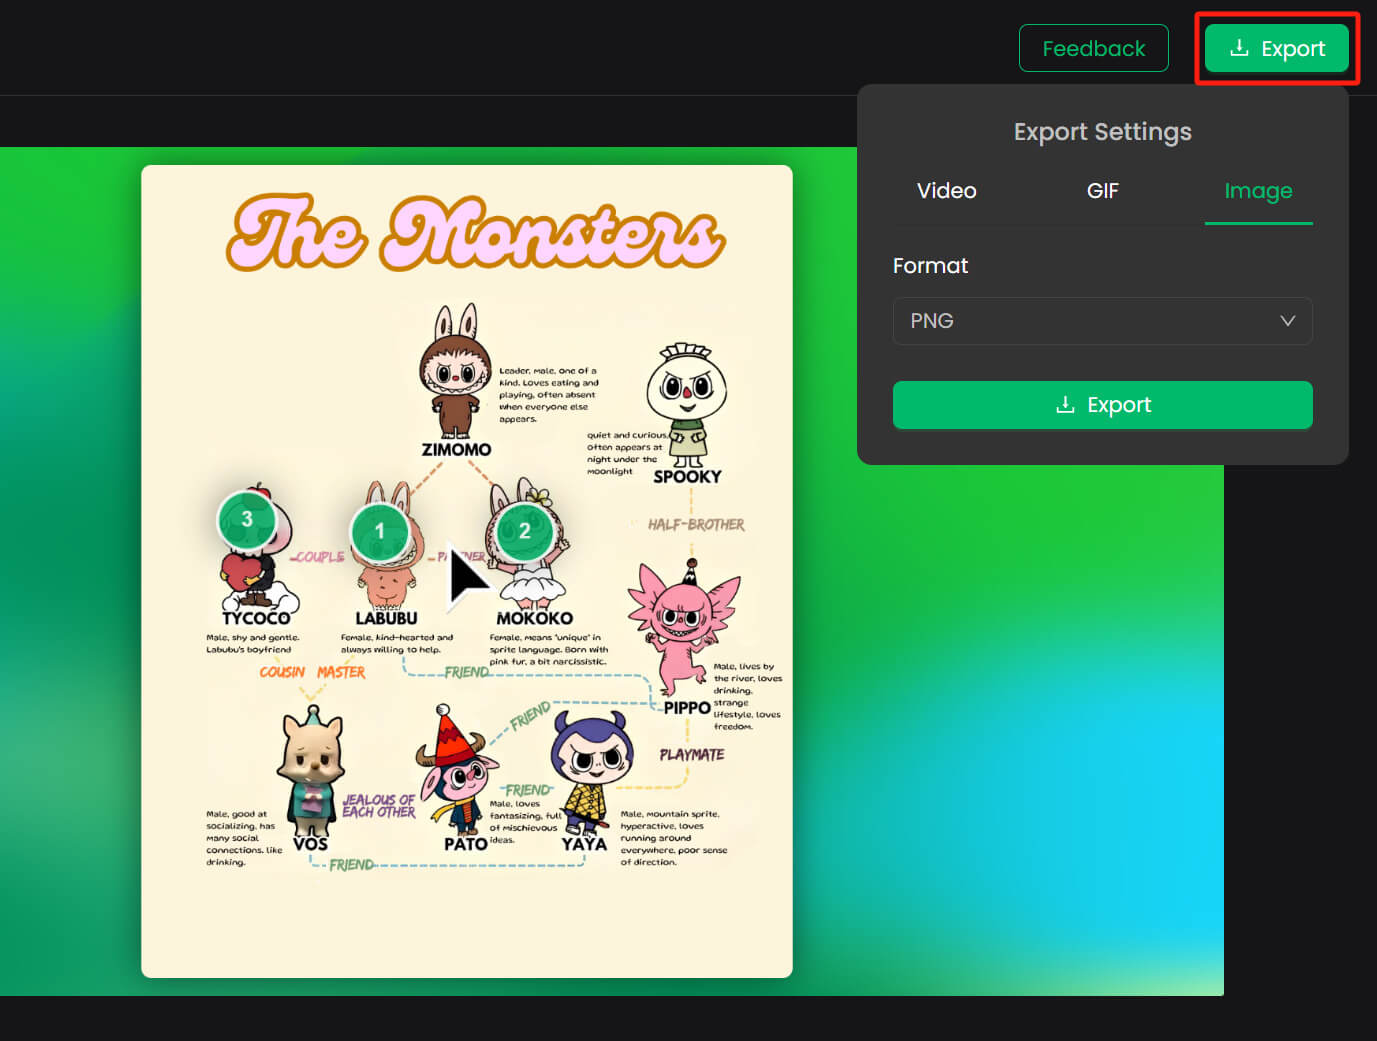Click the top Export button in the header
Image resolution: width=1377 pixels, height=1041 pixels.
1276,48
